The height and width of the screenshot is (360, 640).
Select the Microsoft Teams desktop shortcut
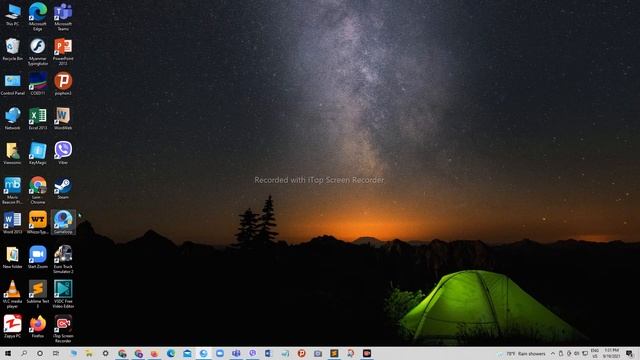(63, 16)
